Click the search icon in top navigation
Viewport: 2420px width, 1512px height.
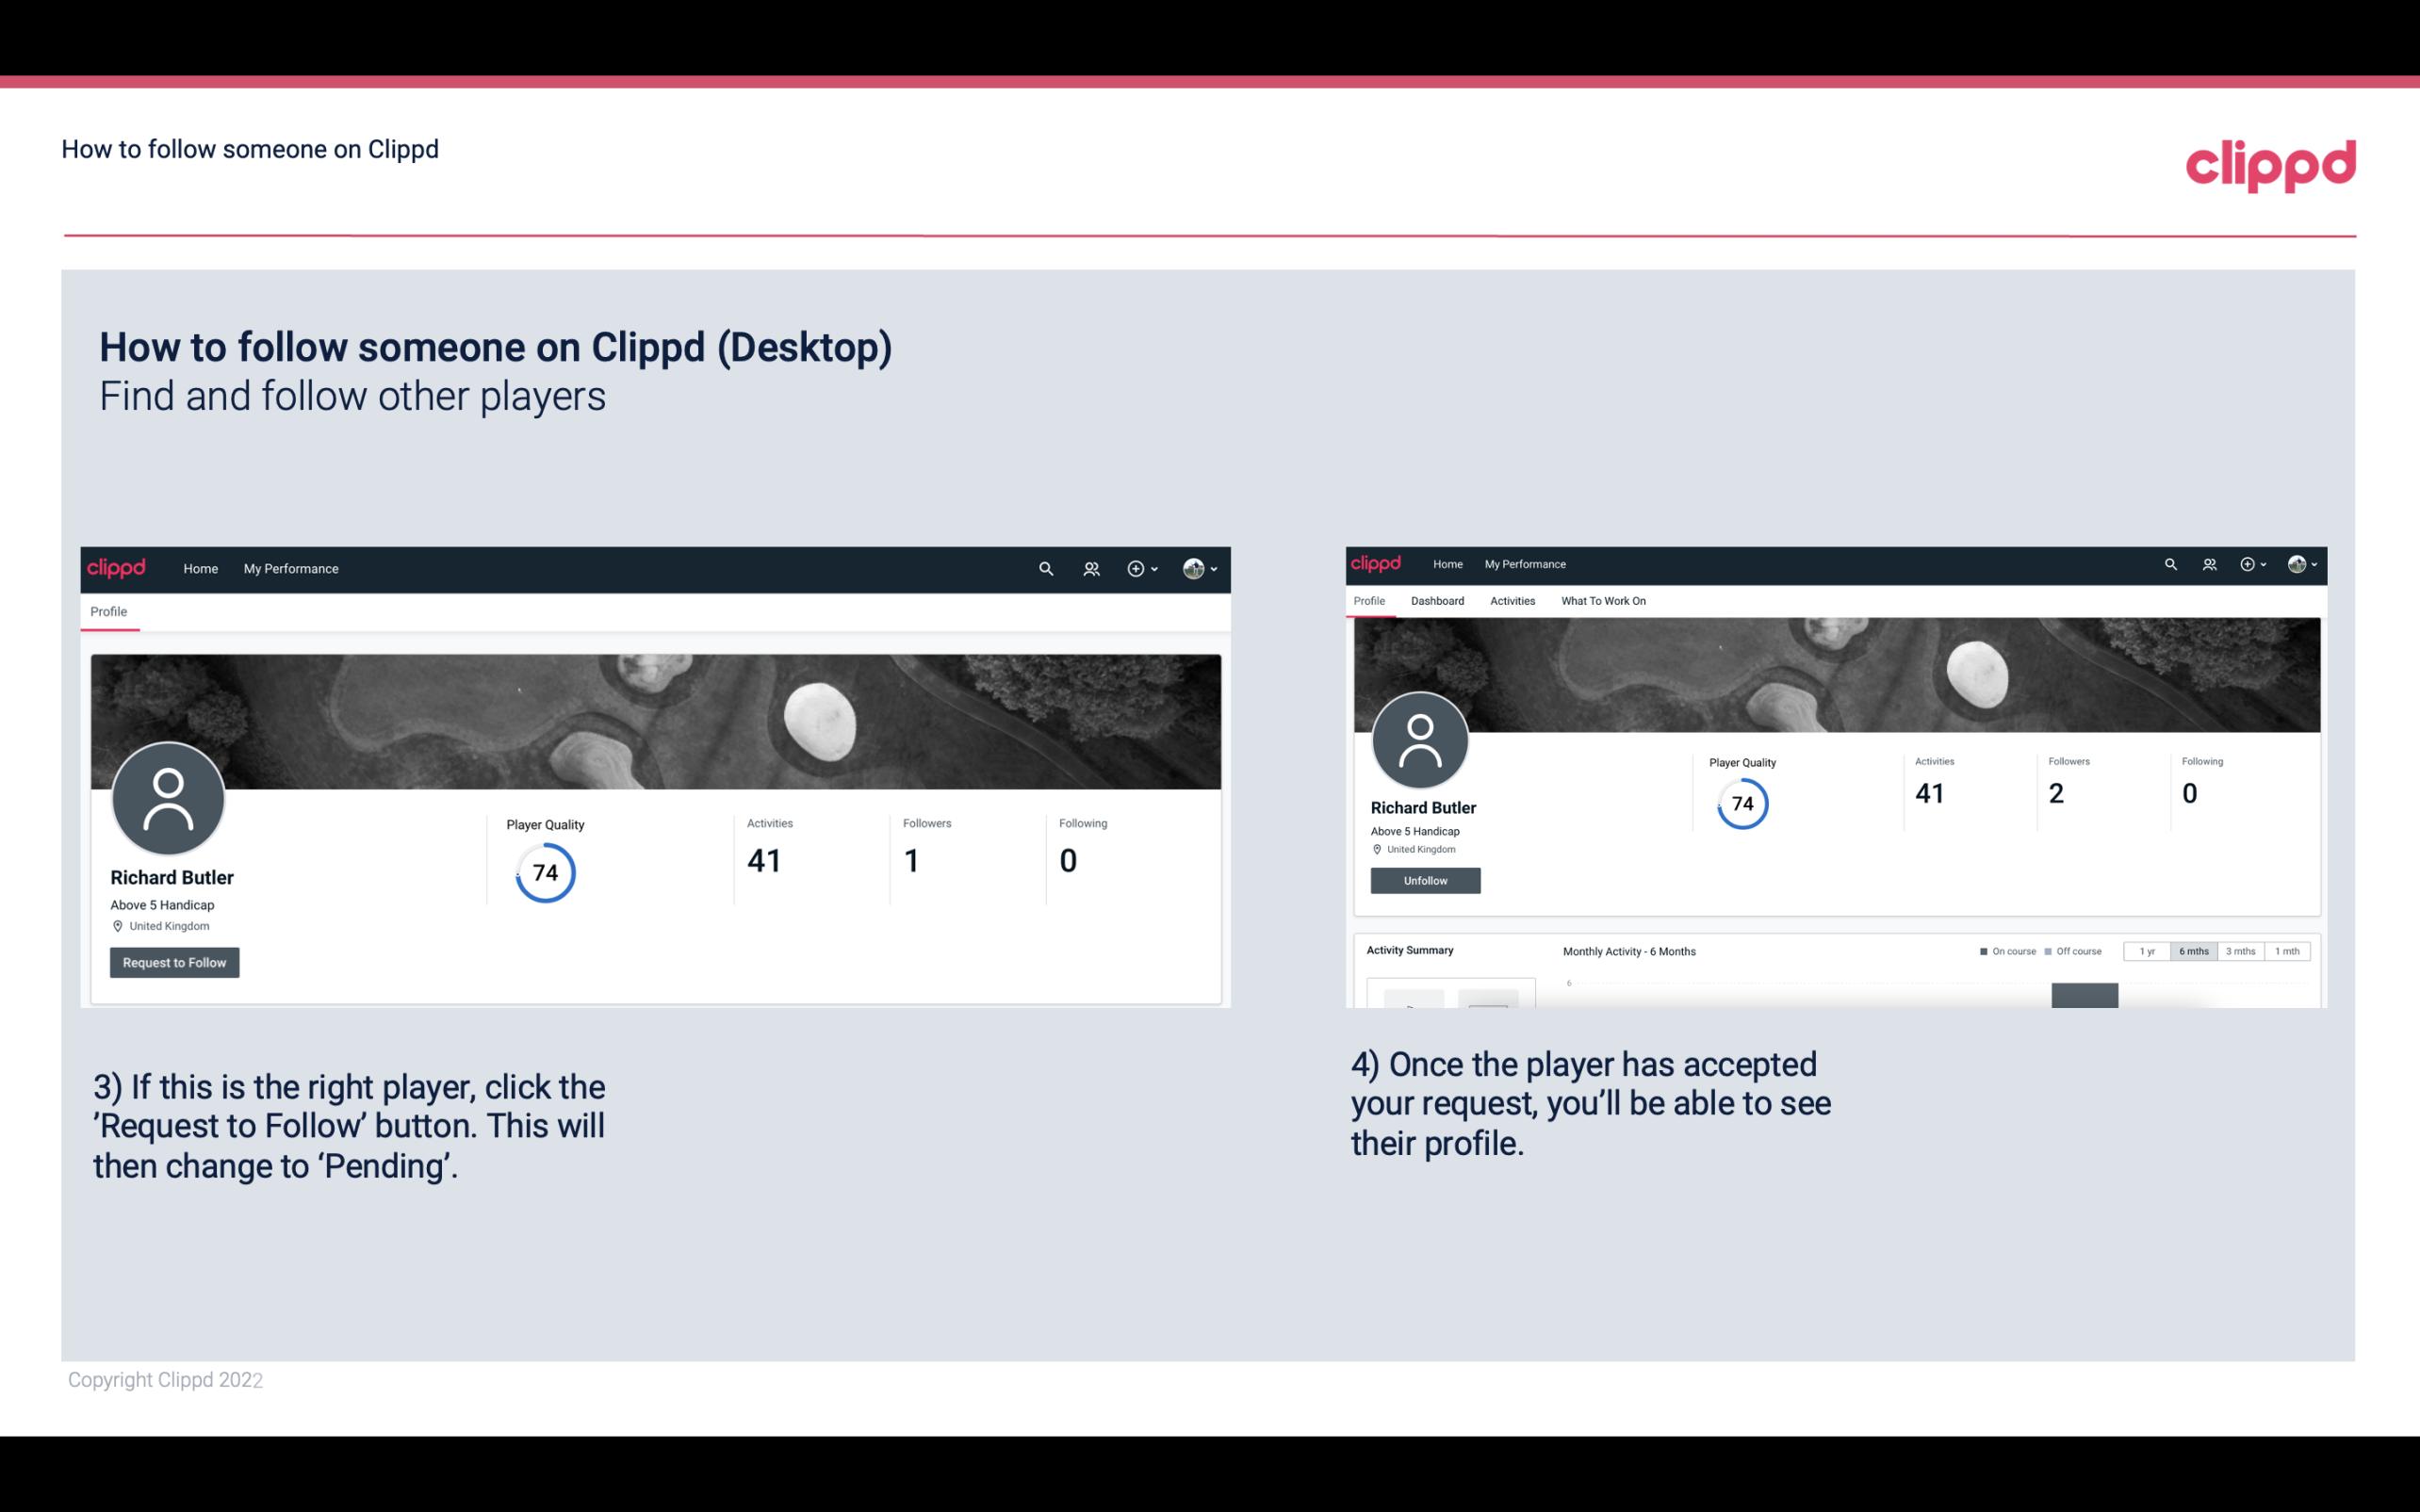1045,568
